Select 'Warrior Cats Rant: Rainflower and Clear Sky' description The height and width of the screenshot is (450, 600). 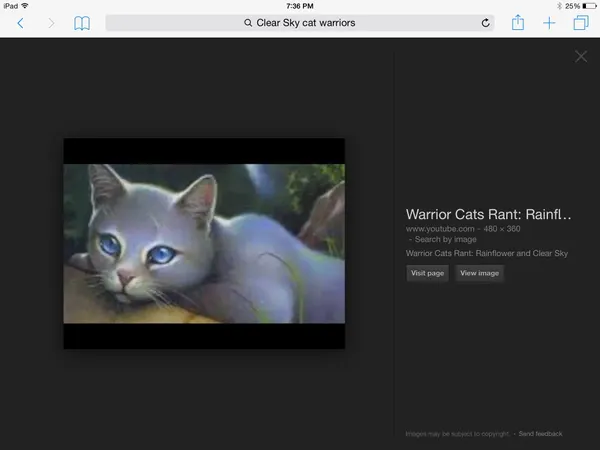[x=487, y=253]
